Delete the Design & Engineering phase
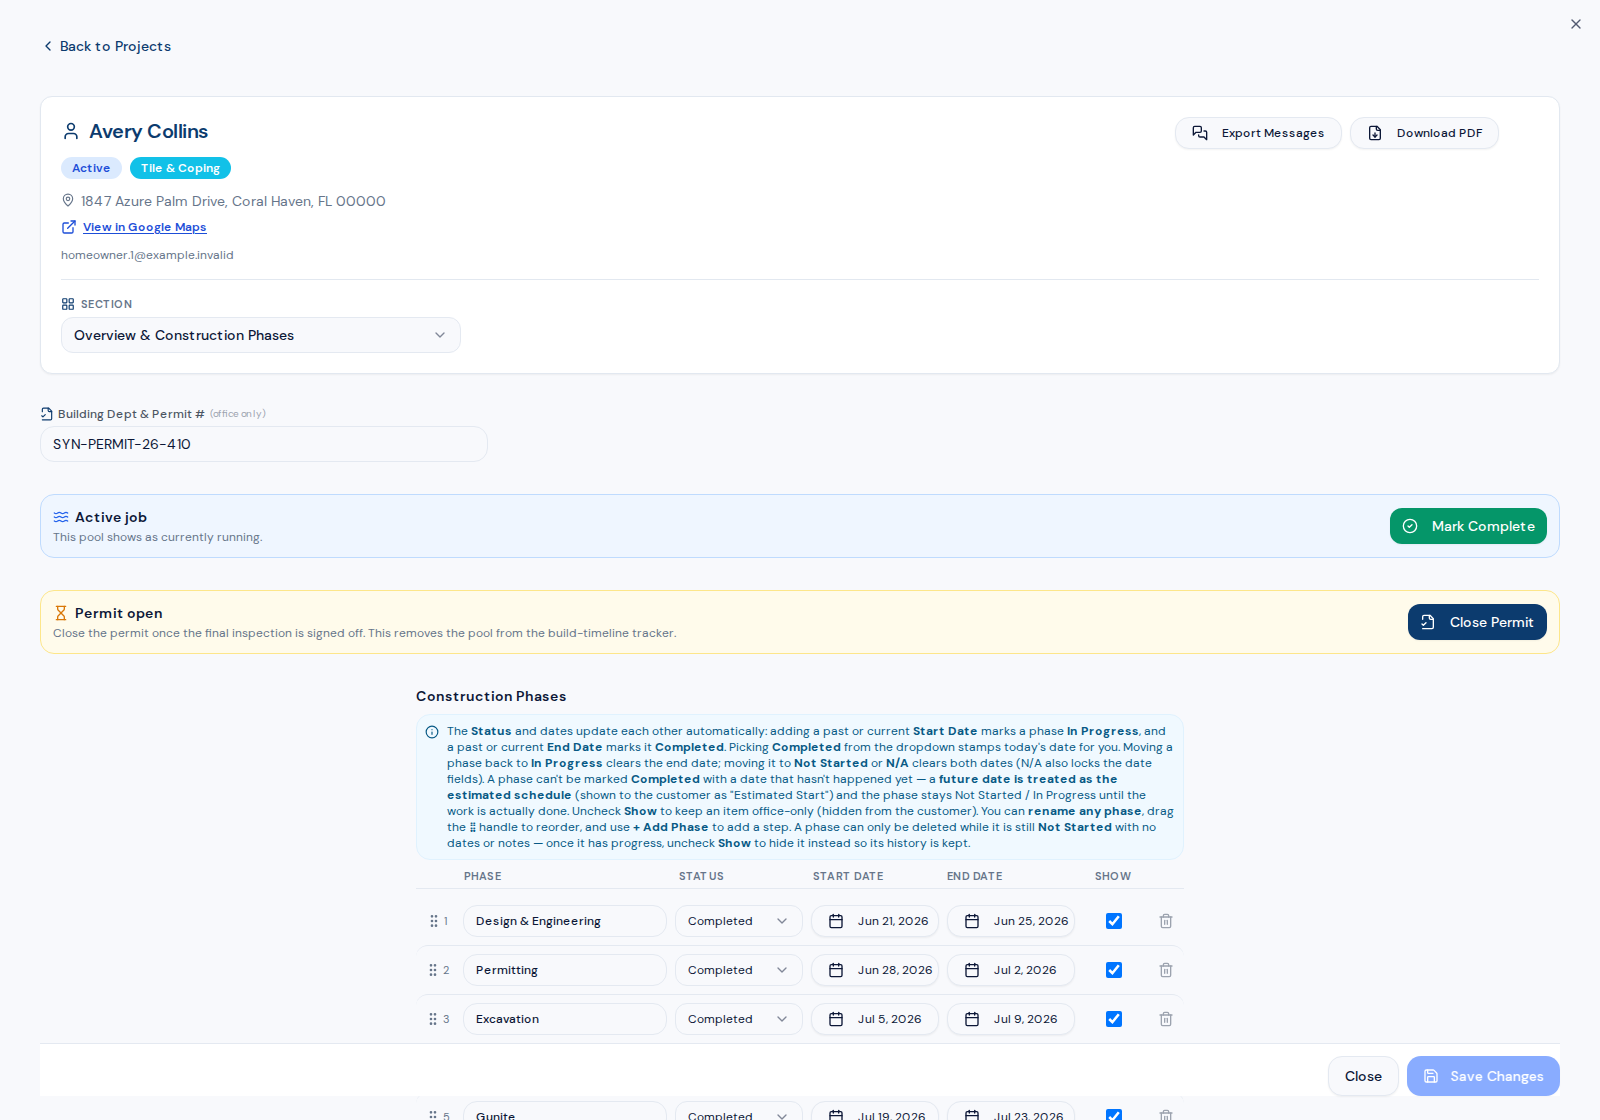 point(1166,921)
